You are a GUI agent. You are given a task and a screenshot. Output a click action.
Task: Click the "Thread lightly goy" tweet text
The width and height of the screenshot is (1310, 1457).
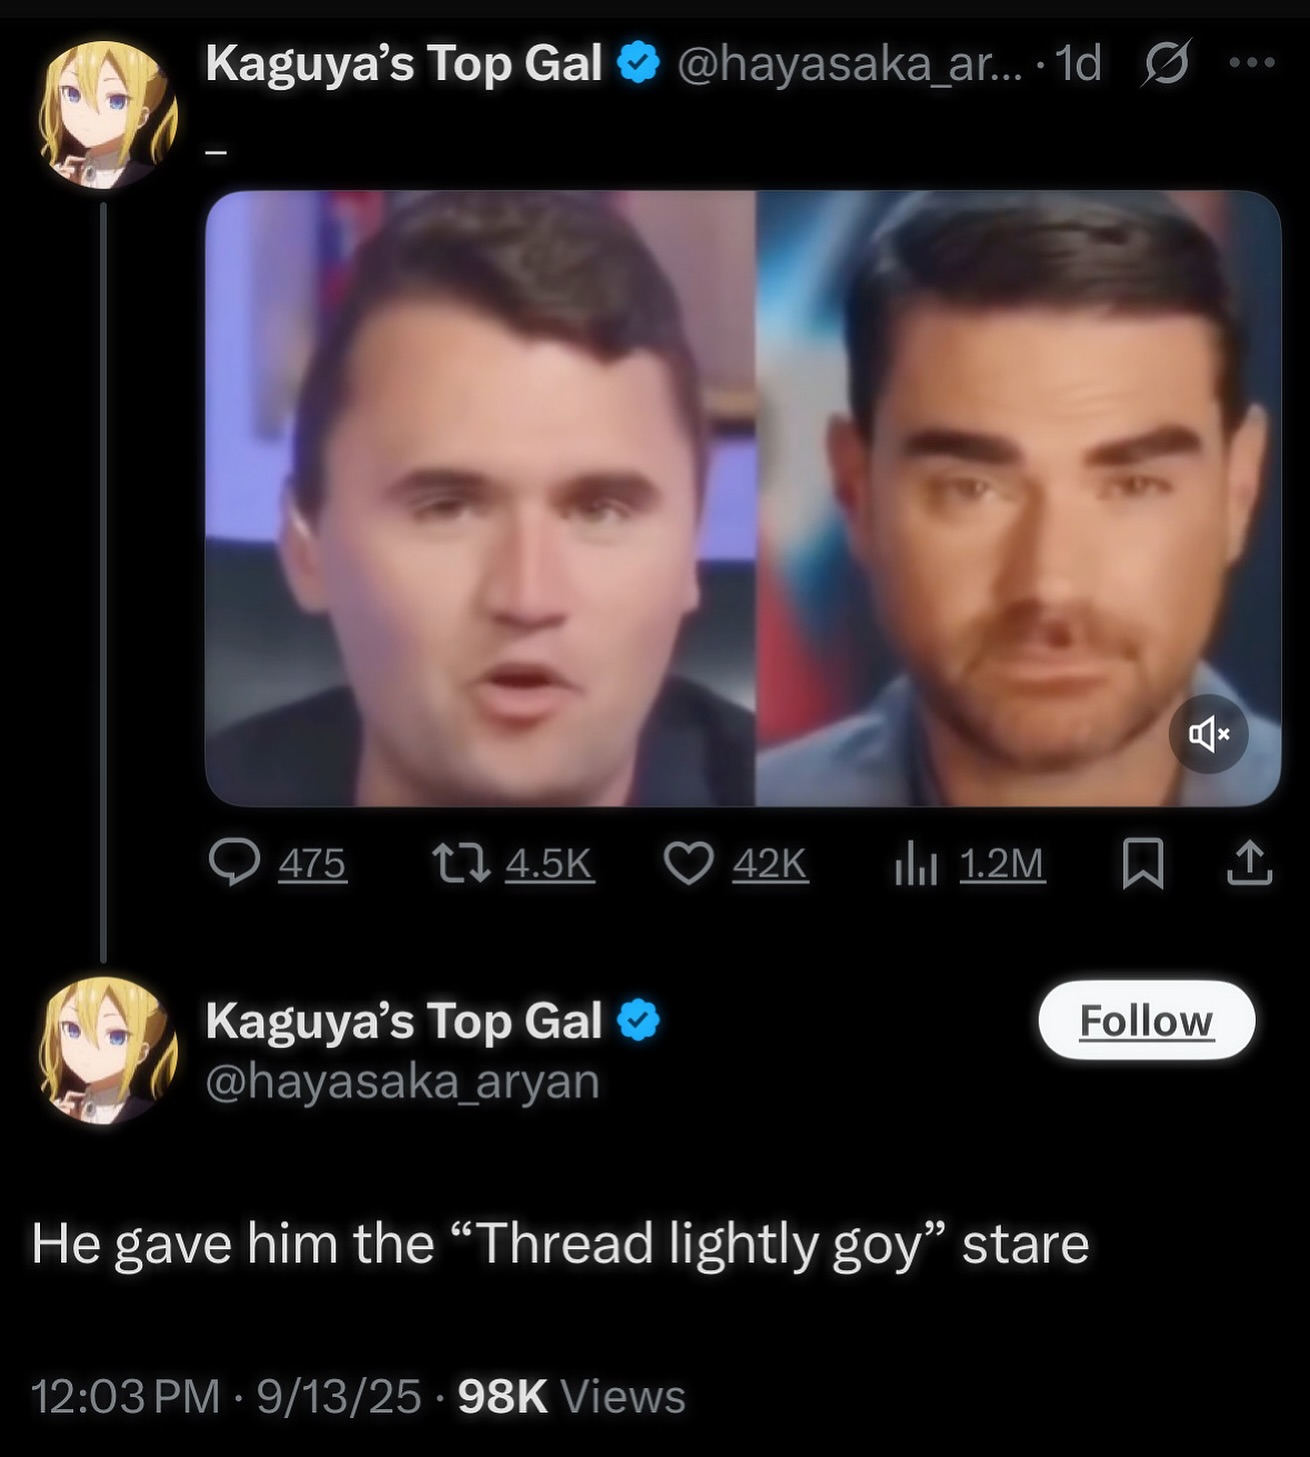(x=560, y=1243)
